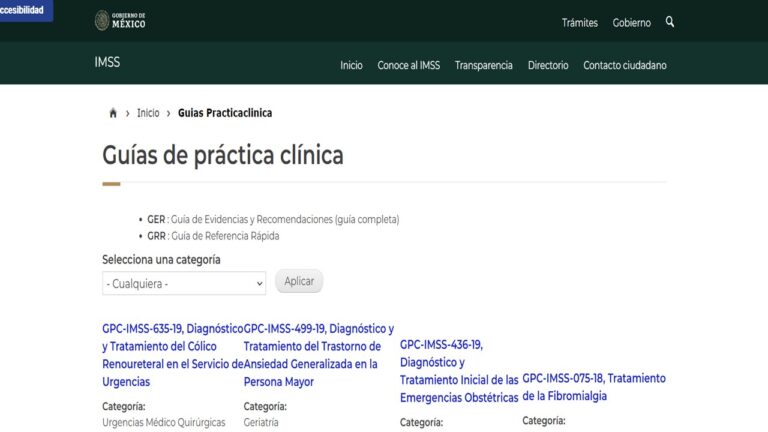Open Directorio menu item
Screen dimensions: 768x432
548,65
